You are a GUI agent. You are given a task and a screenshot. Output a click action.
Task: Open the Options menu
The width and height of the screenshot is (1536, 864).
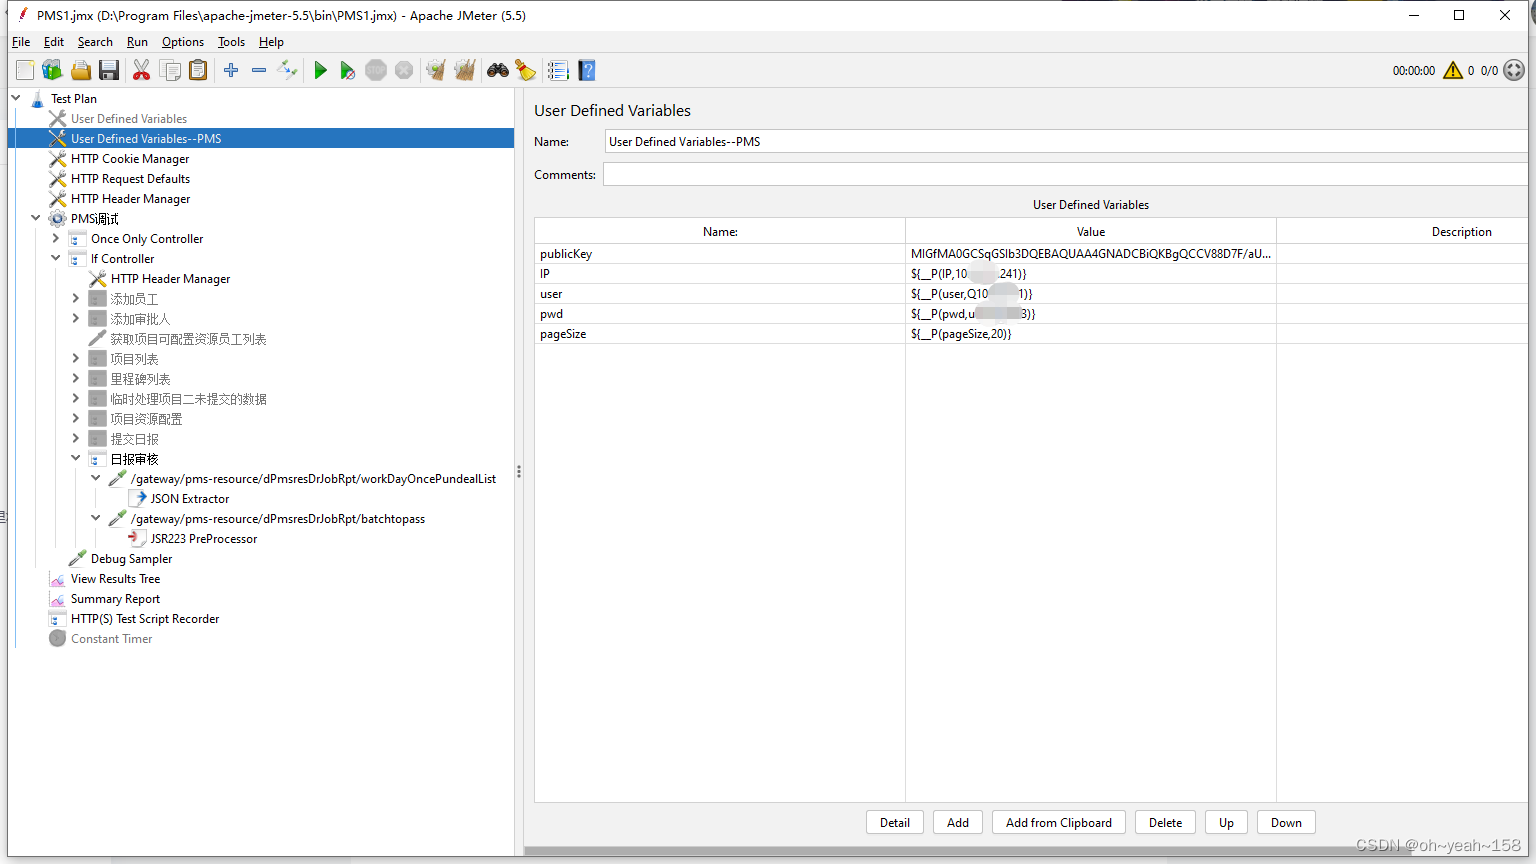tap(183, 42)
